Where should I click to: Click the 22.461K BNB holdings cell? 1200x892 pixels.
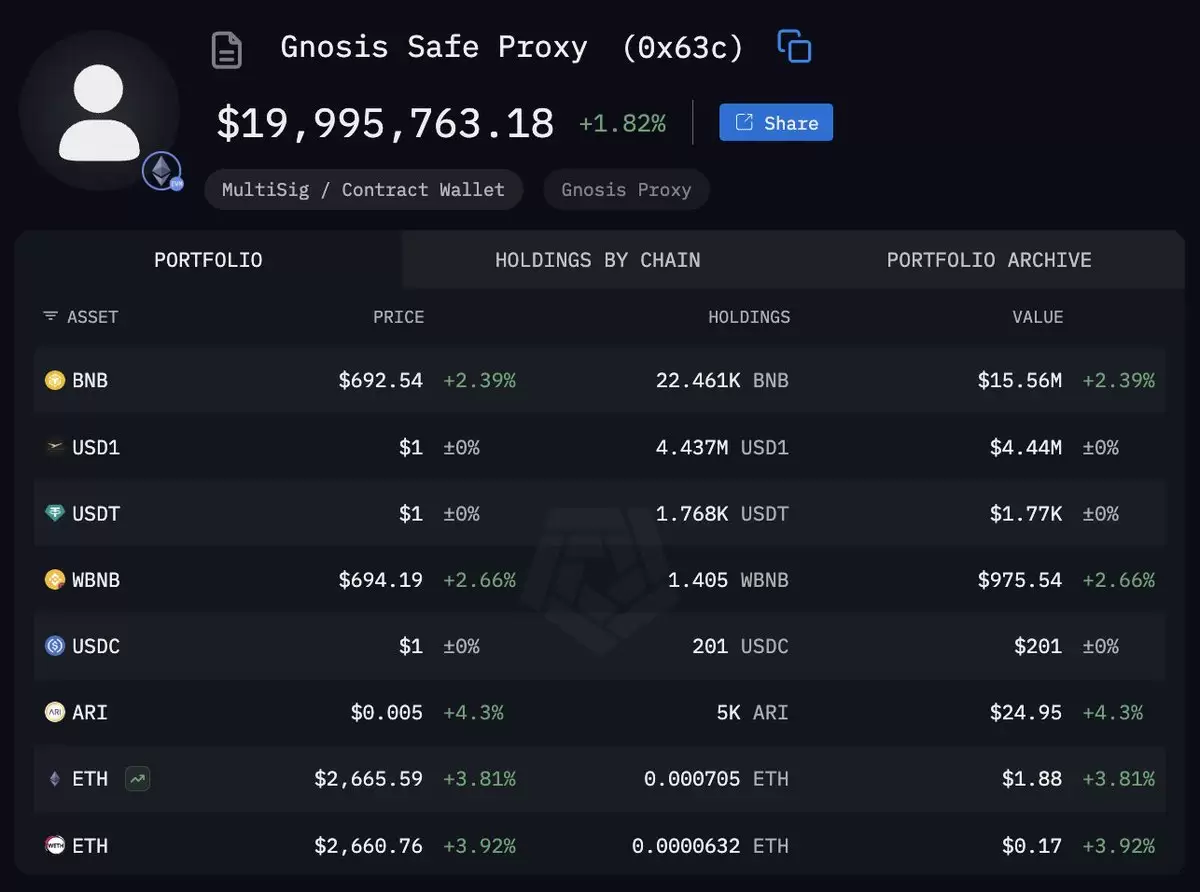click(x=722, y=380)
